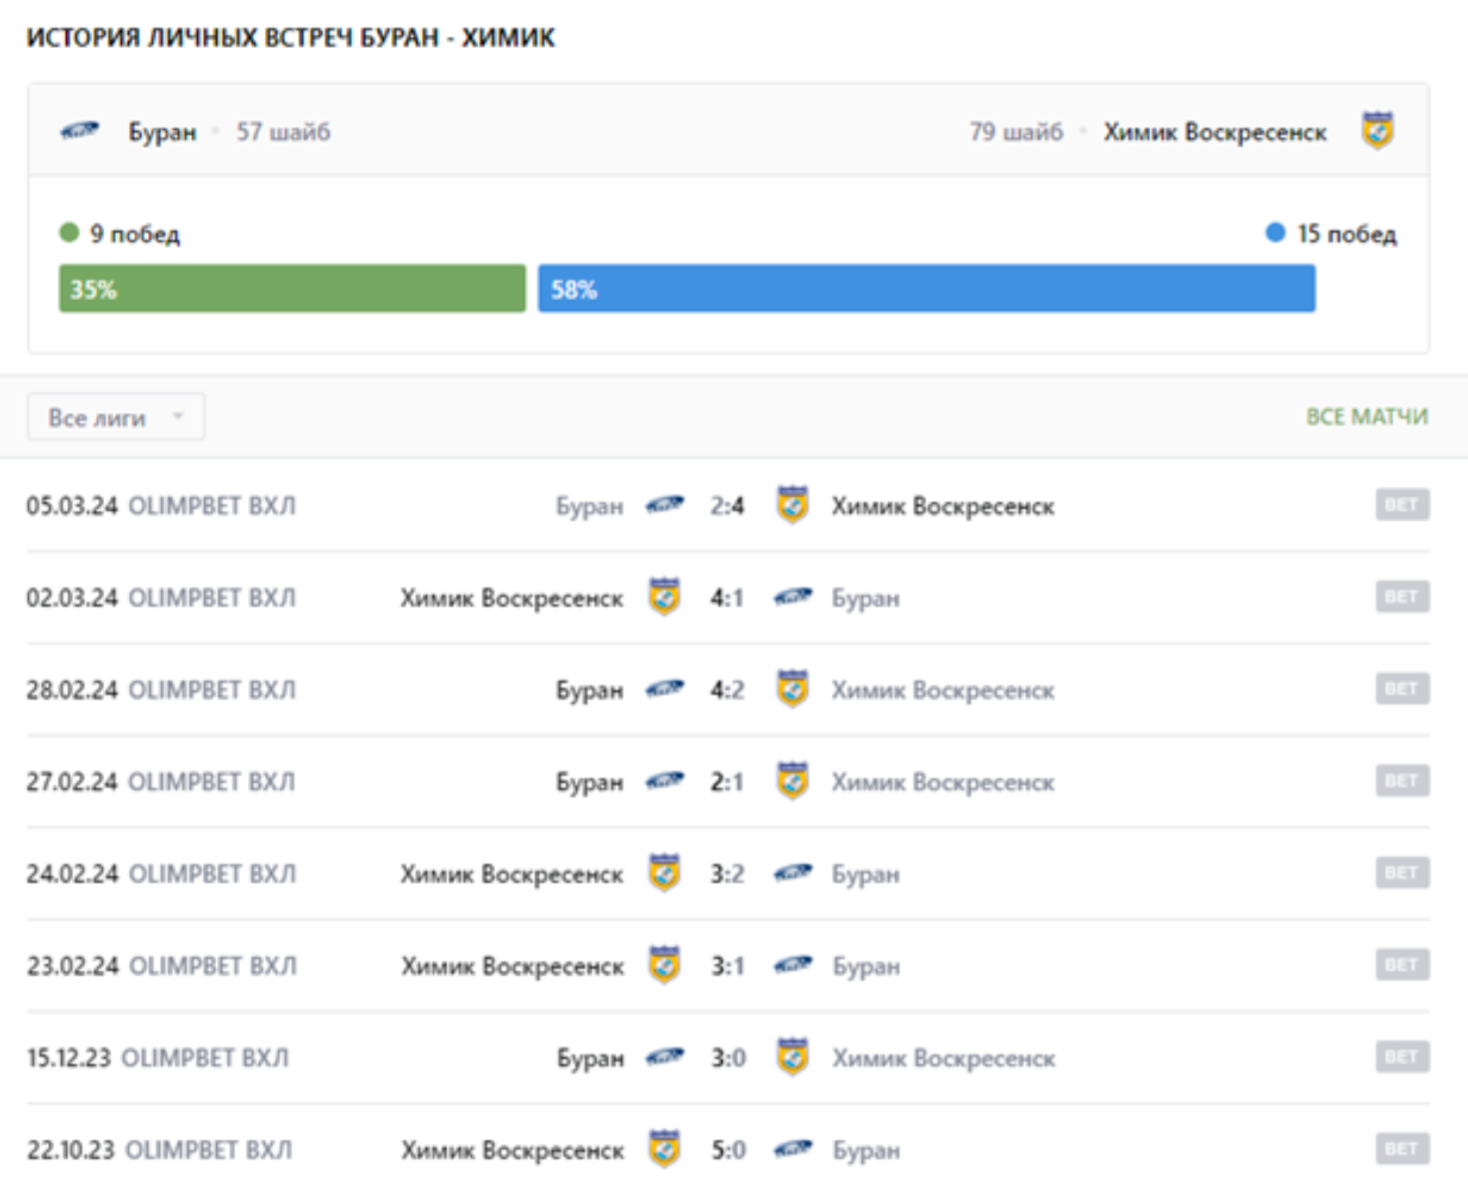Select Буран name in 28.02.24 row
The height and width of the screenshot is (1204, 1468).
[x=590, y=690]
